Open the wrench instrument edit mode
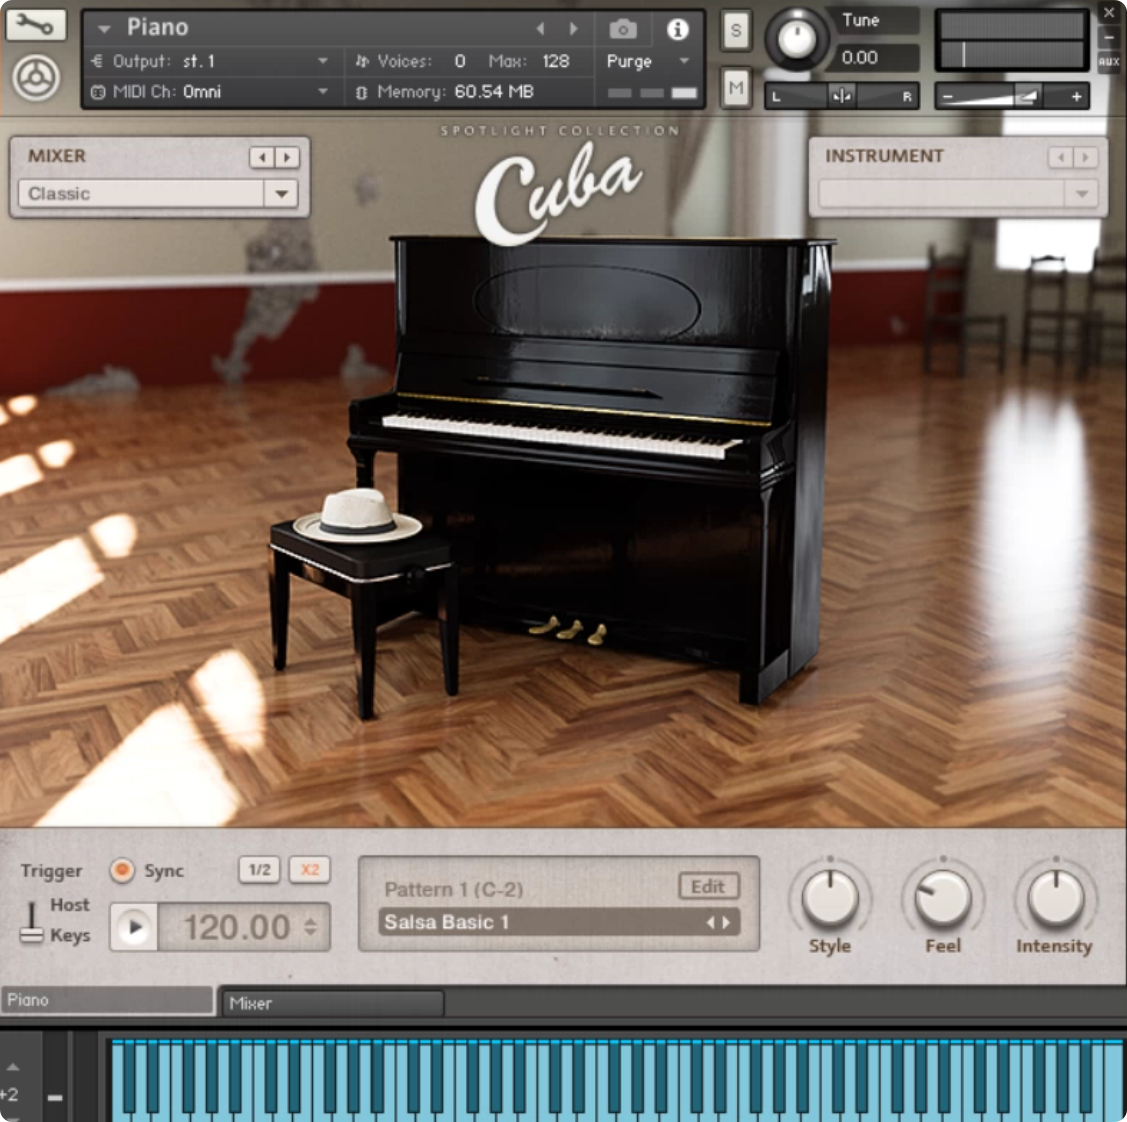The height and width of the screenshot is (1122, 1127). [35, 24]
